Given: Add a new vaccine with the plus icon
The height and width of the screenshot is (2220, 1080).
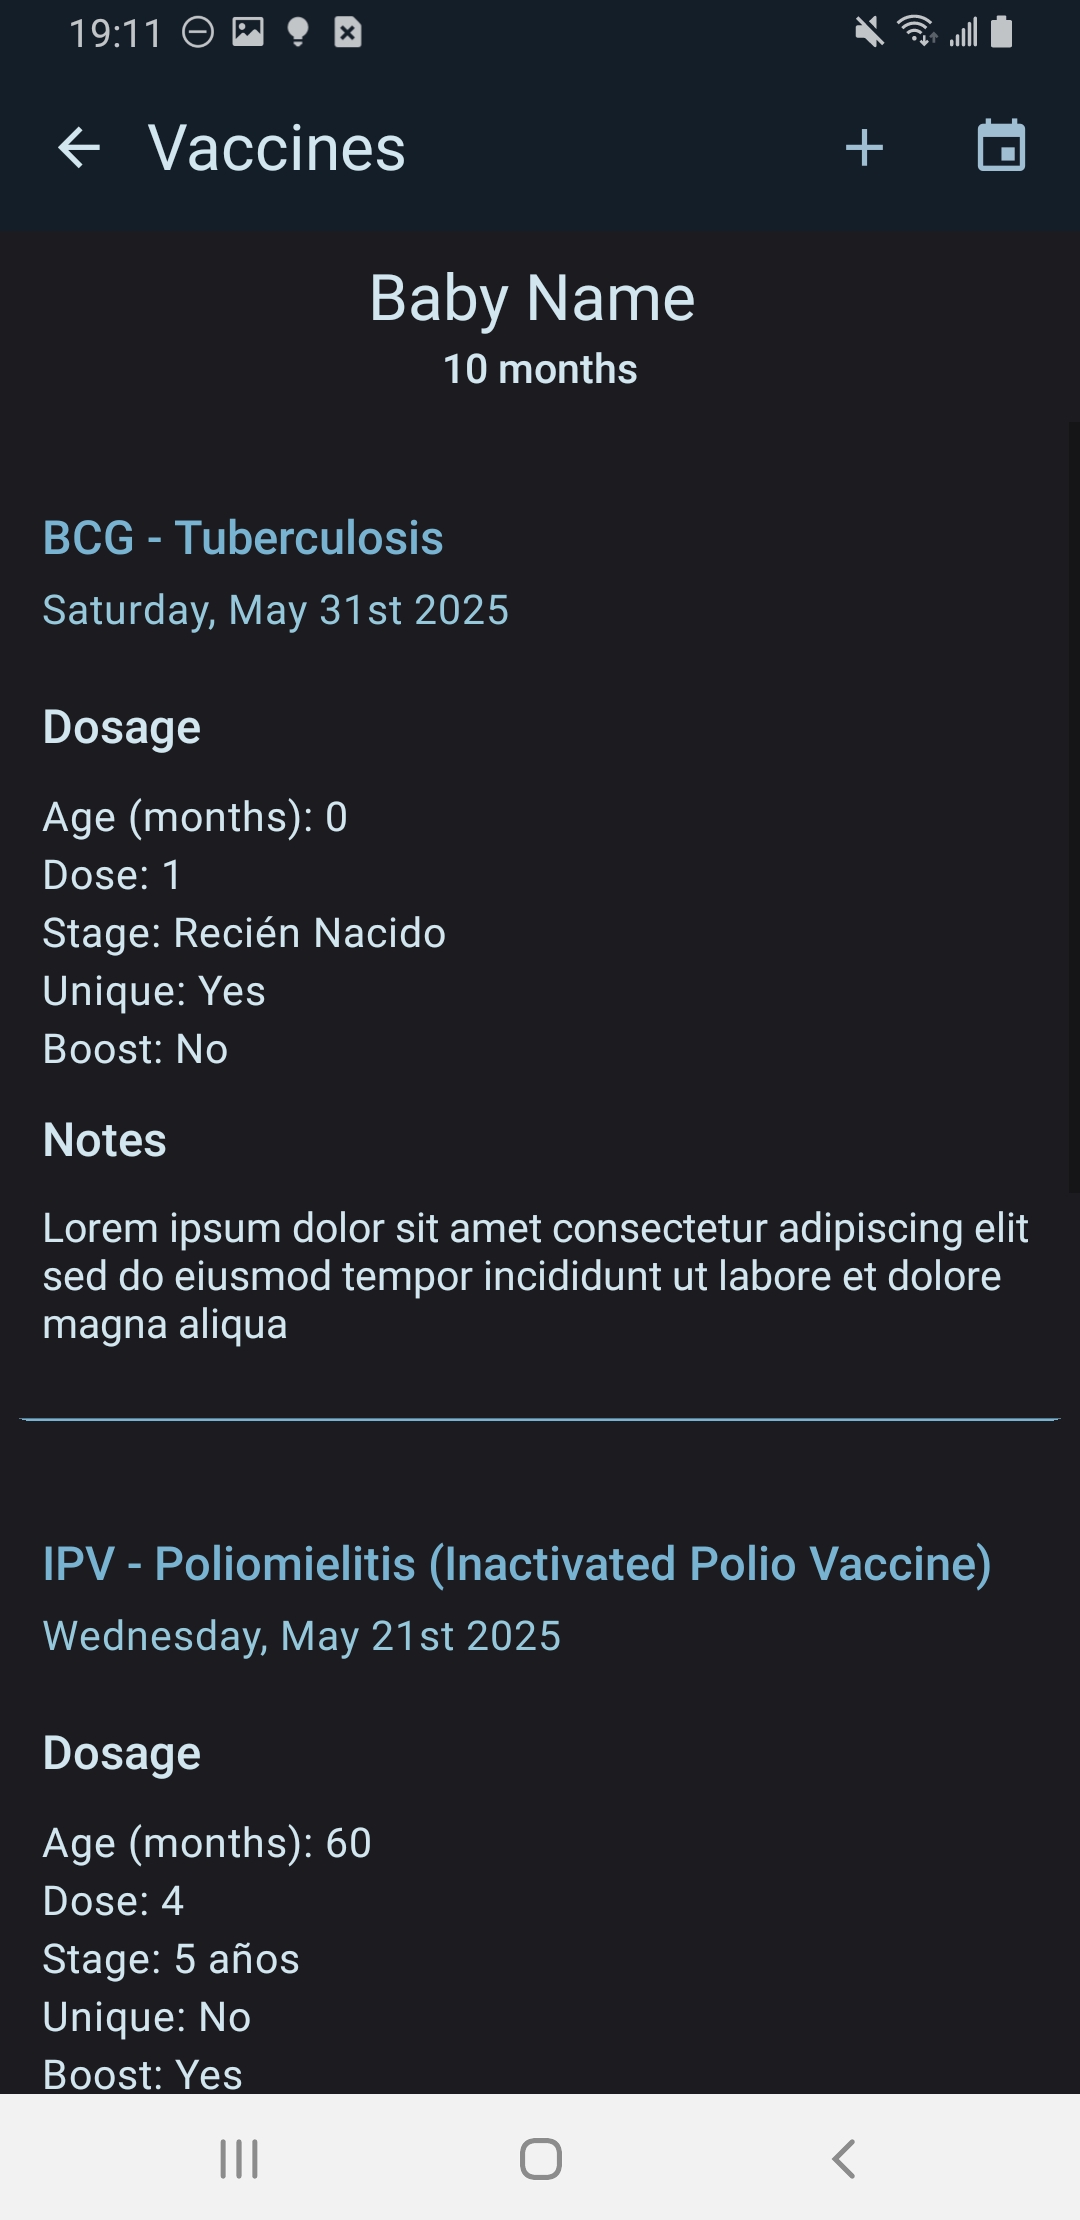Looking at the screenshot, I should pyautogui.click(x=864, y=149).
